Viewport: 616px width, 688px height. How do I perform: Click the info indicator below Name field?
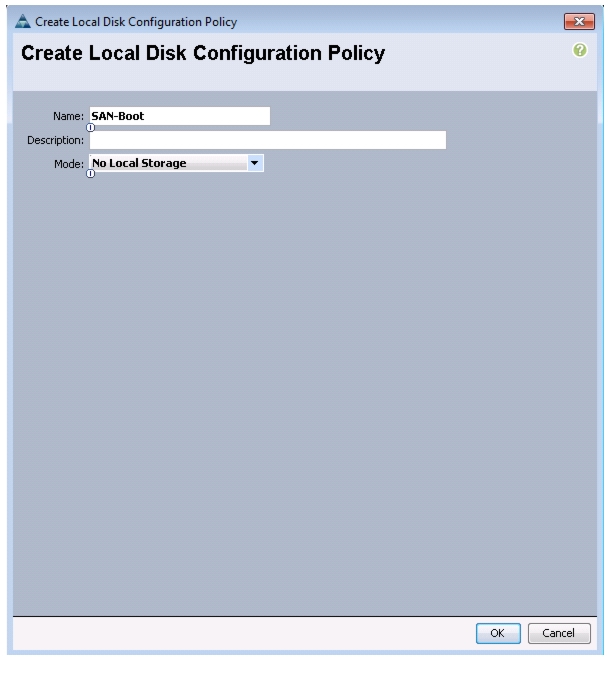(x=90, y=128)
